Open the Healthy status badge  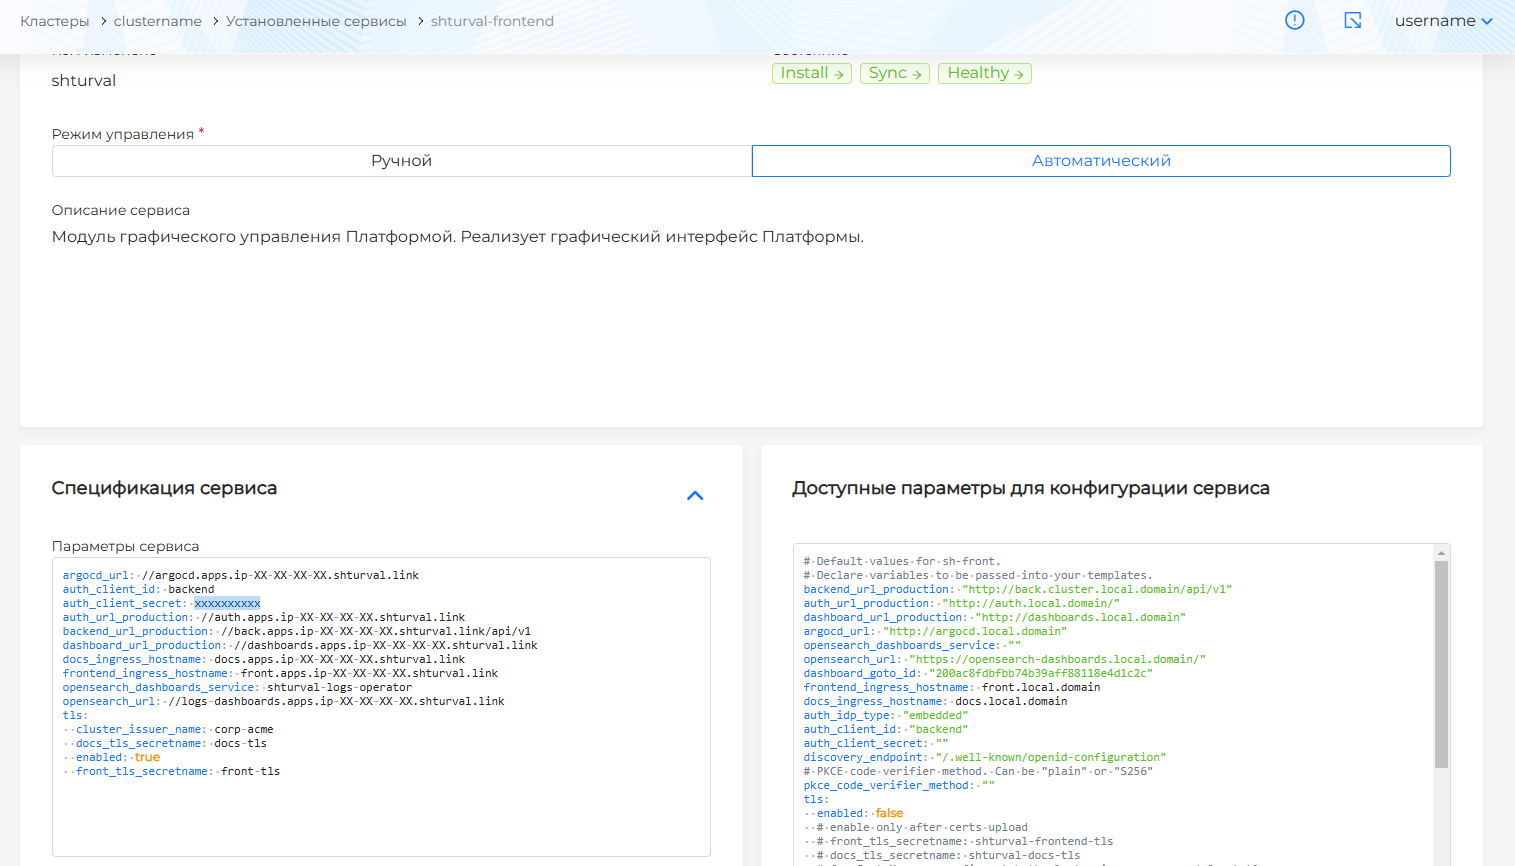coord(985,73)
